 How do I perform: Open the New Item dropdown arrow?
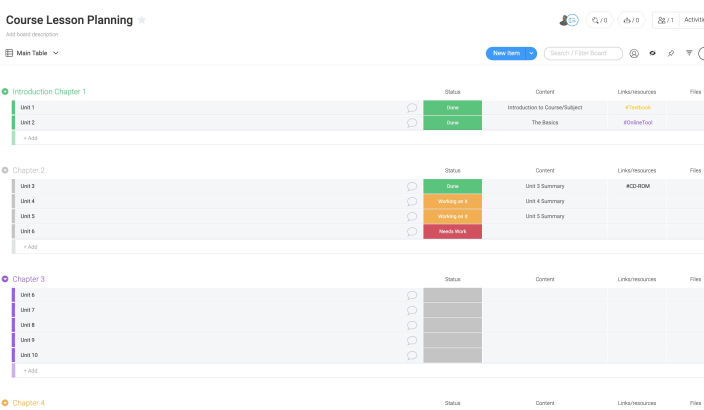click(531, 53)
